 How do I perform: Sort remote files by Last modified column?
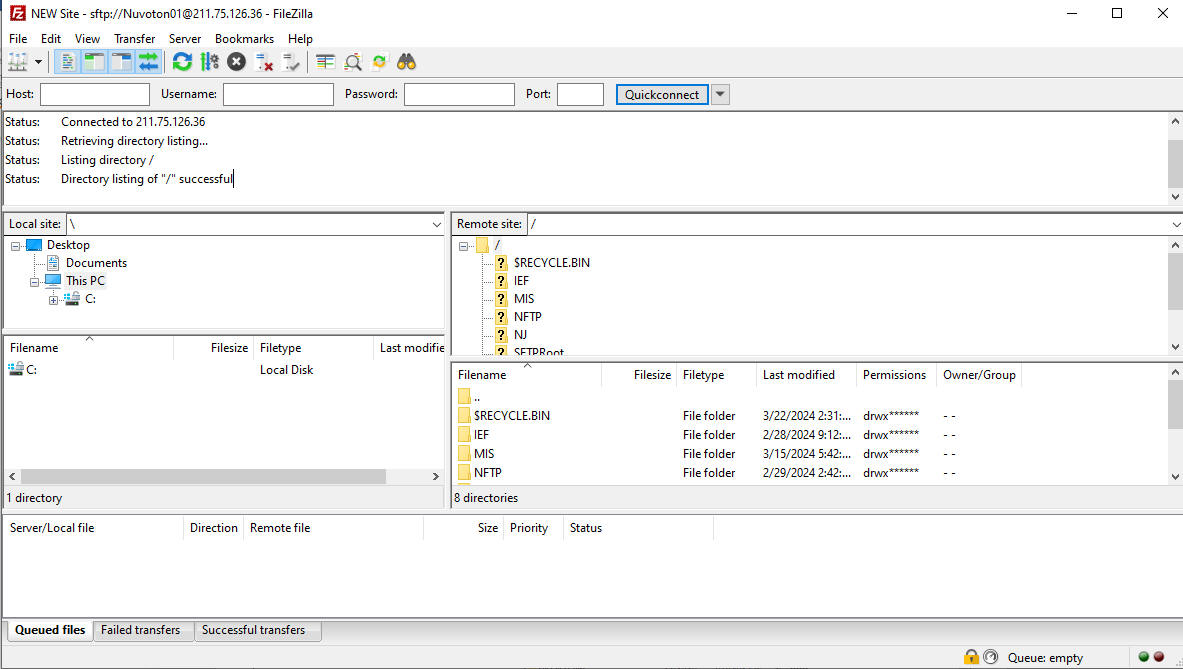coord(798,375)
